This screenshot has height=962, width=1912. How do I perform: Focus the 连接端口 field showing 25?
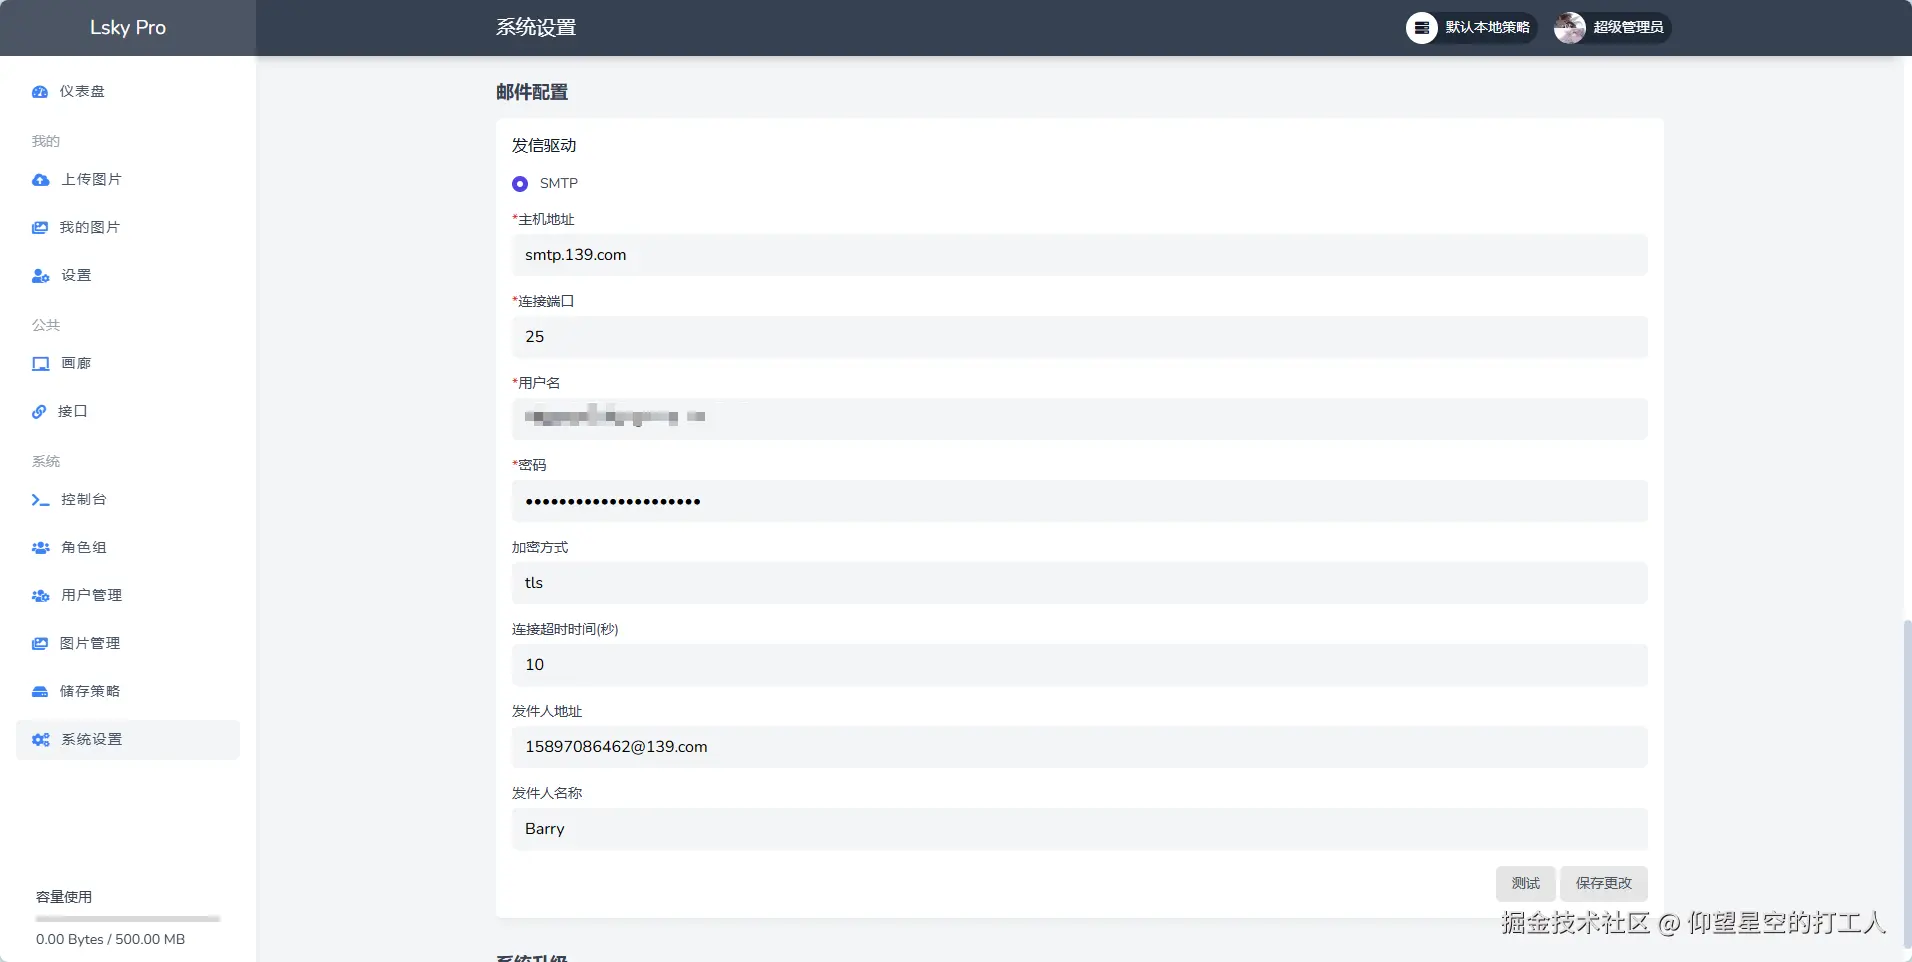coord(1080,337)
